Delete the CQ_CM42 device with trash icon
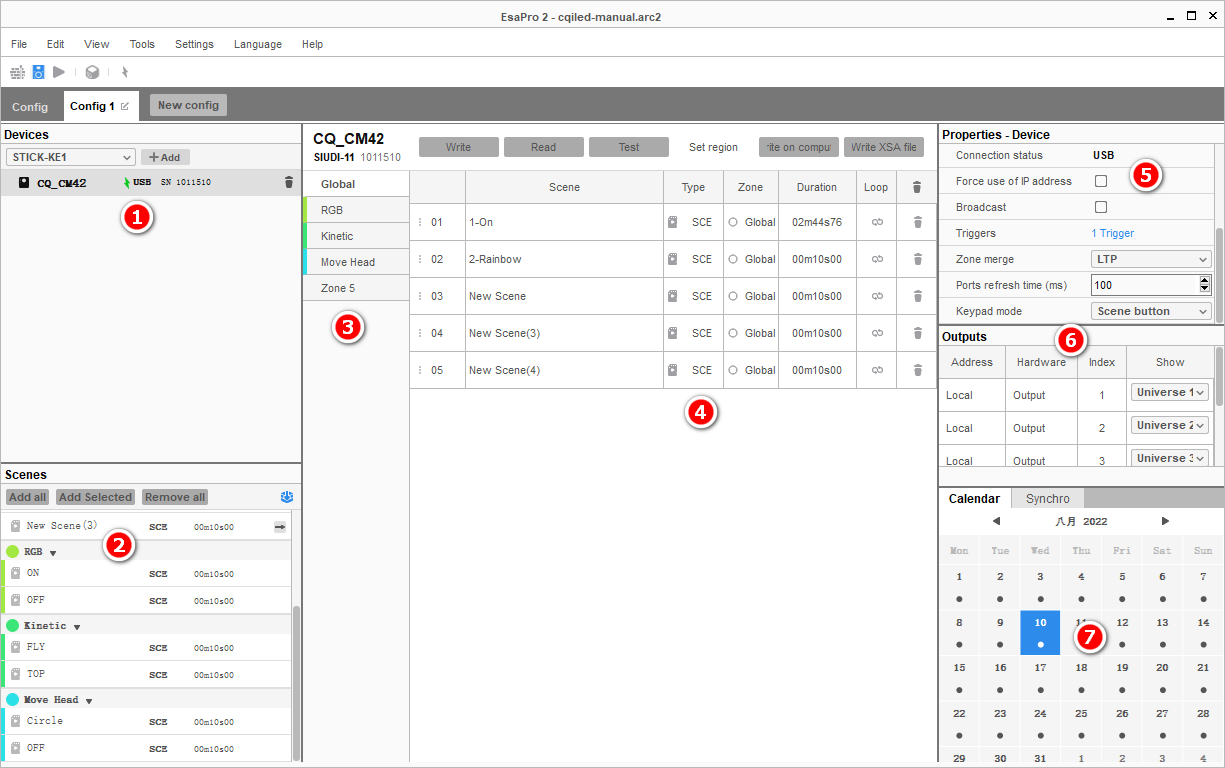1225x768 pixels. point(289,183)
